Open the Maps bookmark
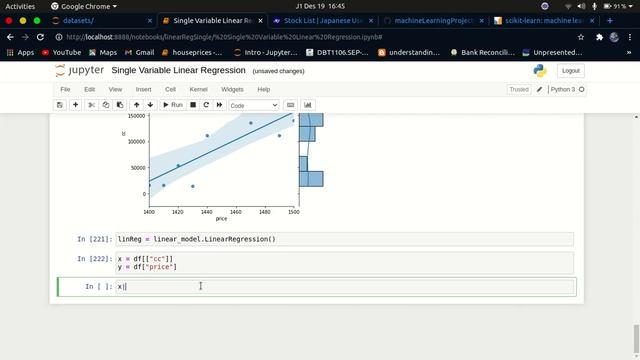This screenshot has width=640, height=360. click(103, 52)
